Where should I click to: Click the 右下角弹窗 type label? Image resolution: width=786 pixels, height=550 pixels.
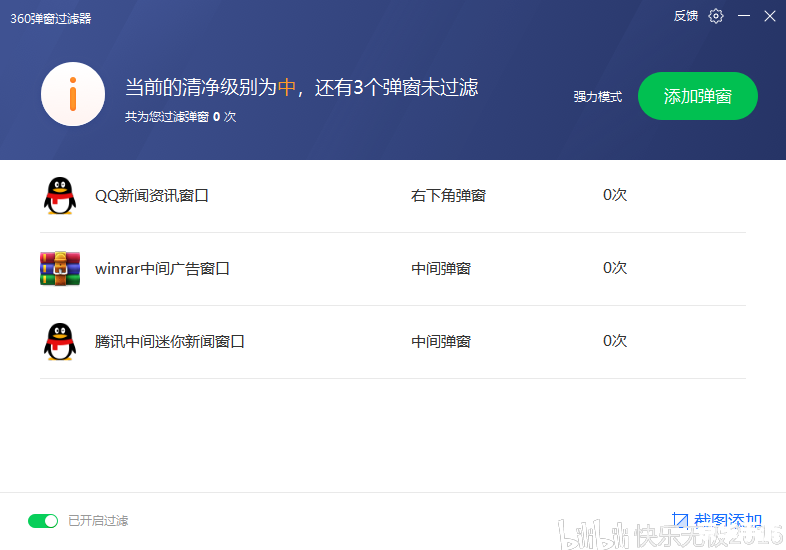coord(448,196)
